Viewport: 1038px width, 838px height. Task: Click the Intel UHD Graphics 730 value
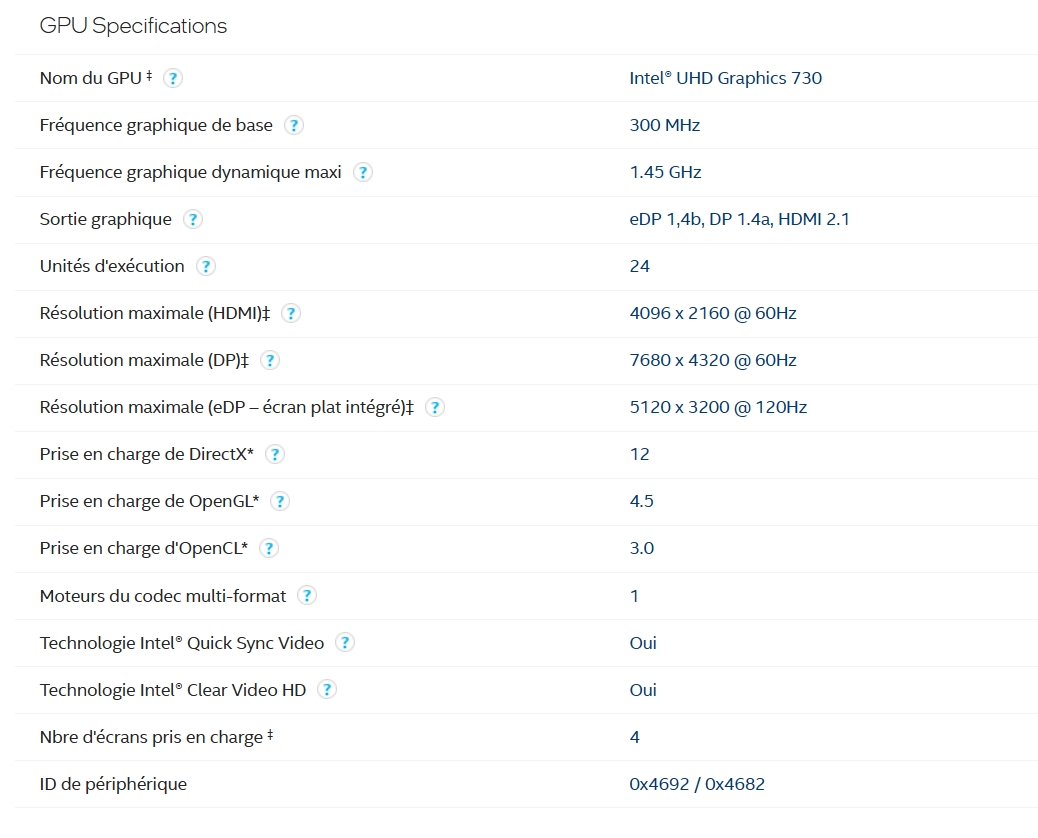click(x=725, y=78)
